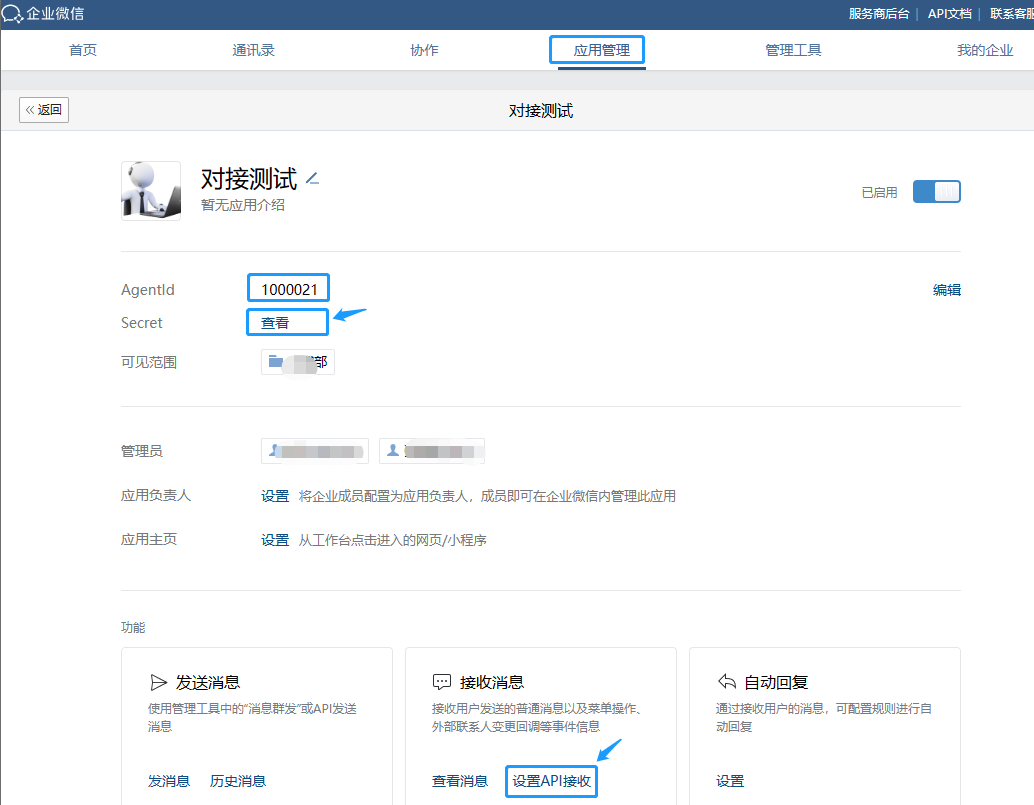Switch to the 通讯录 tab

pyautogui.click(x=253, y=50)
